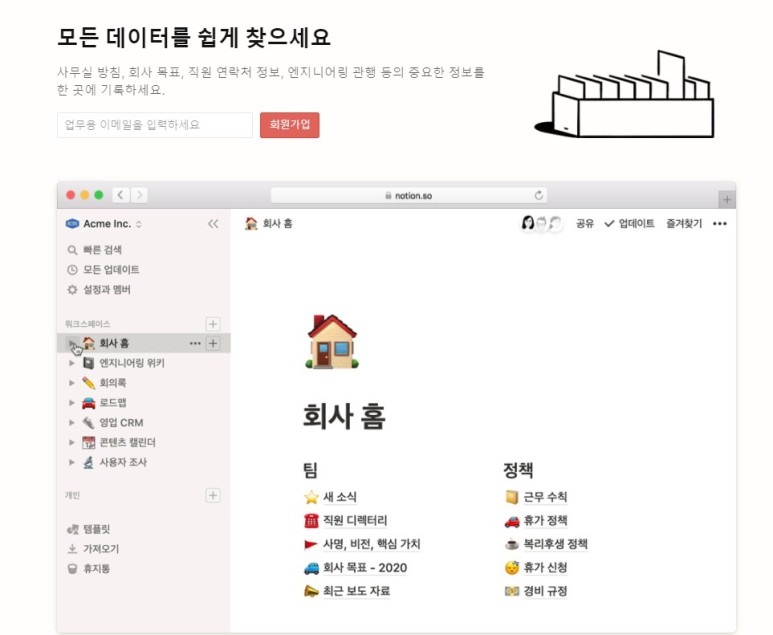Open the new browser tab plus button
773x635 pixels.
[727, 199]
